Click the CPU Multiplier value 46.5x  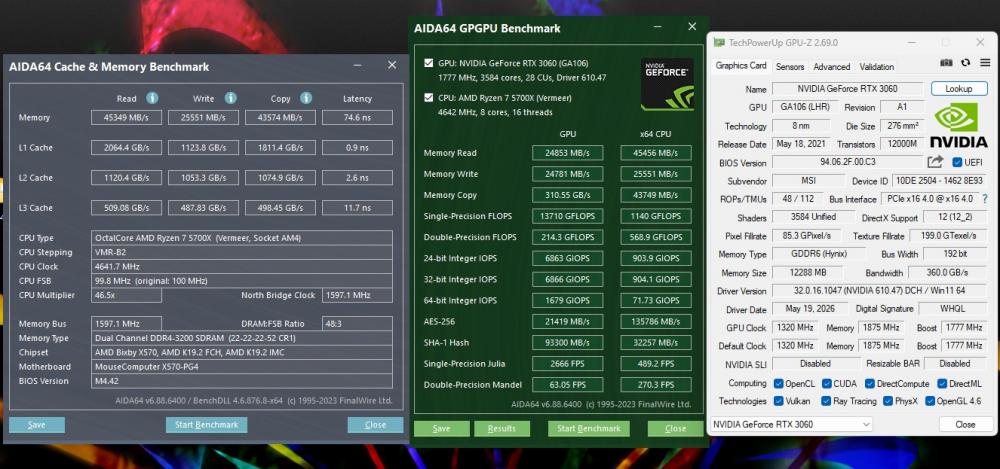(x=126, y=295)
